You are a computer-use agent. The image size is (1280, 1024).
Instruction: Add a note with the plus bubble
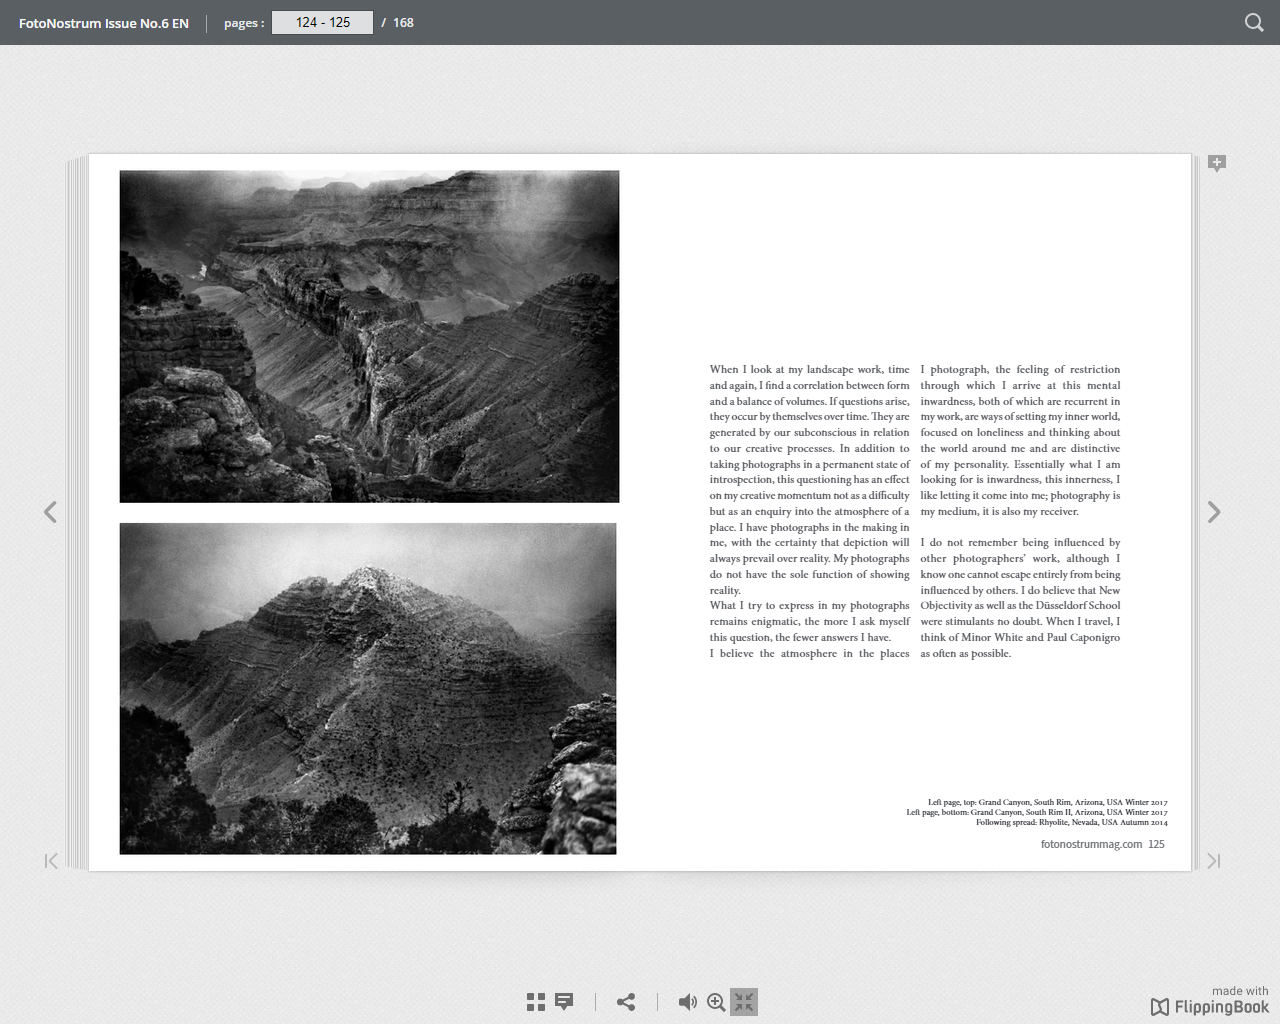tap(1217, 163)
